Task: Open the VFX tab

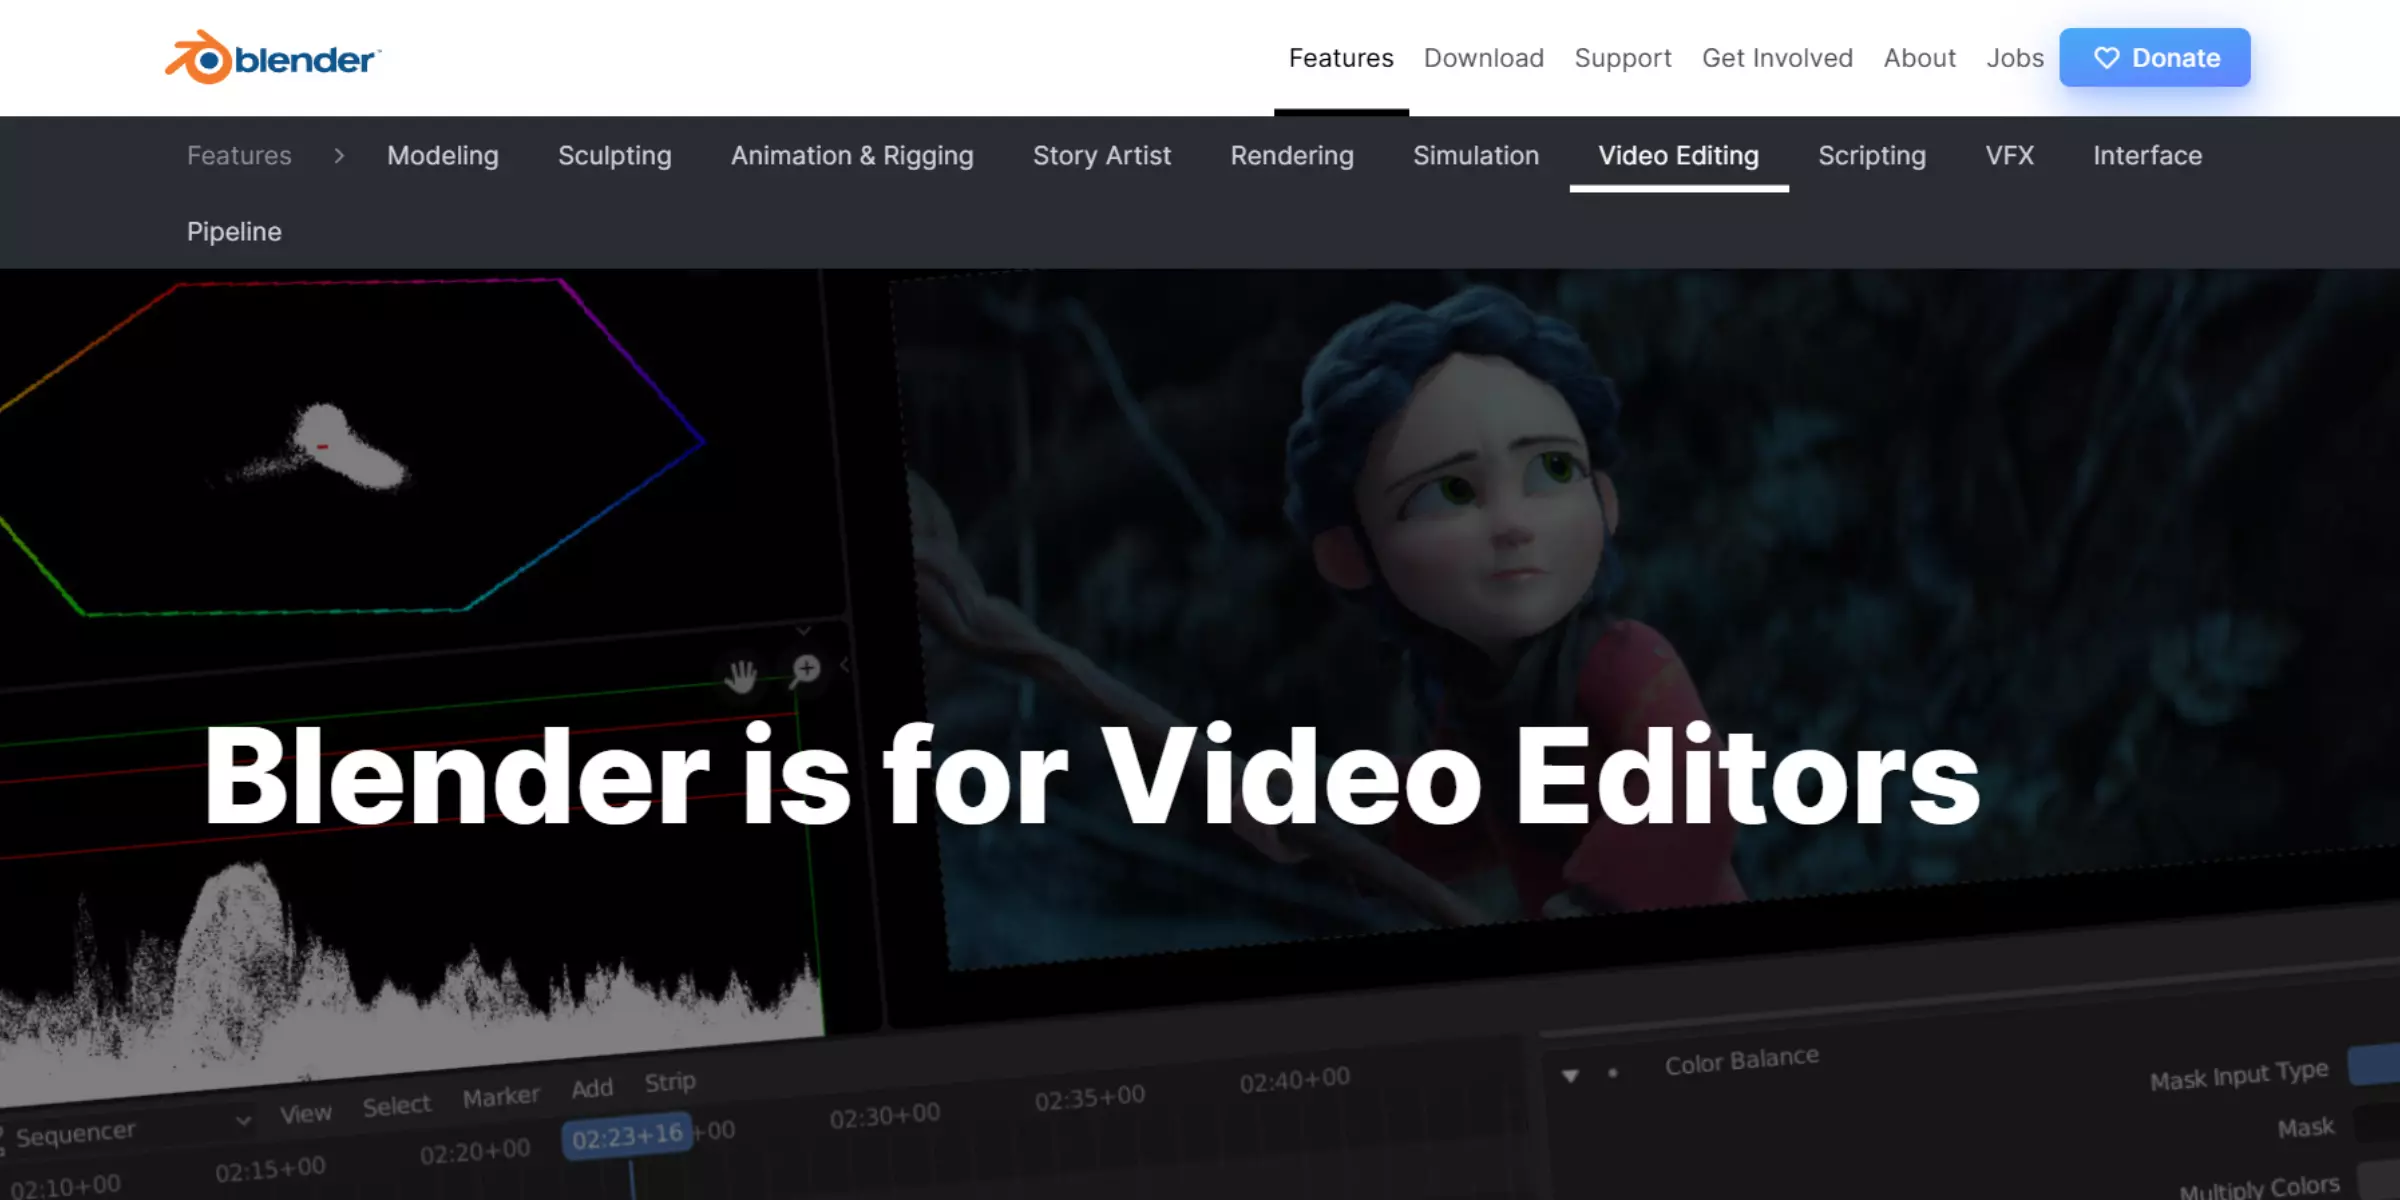Action: tap(2010, 155)
